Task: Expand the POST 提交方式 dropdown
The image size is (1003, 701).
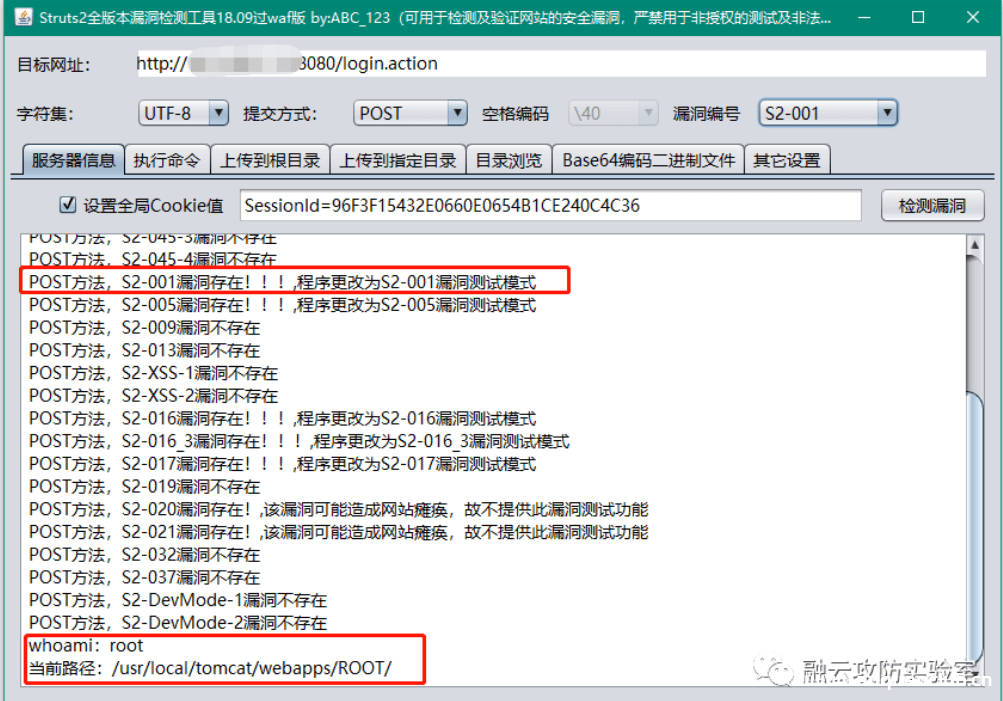Action: point(456,113)
